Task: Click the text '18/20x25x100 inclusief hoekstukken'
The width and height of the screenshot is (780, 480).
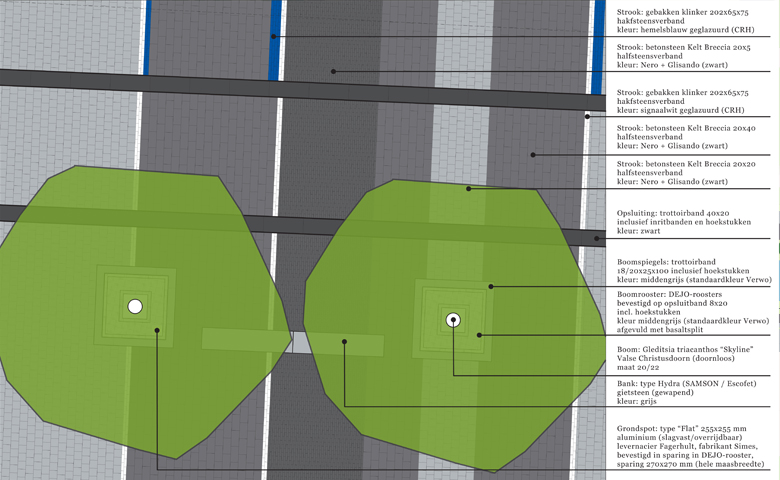Action: pos(683,271)
